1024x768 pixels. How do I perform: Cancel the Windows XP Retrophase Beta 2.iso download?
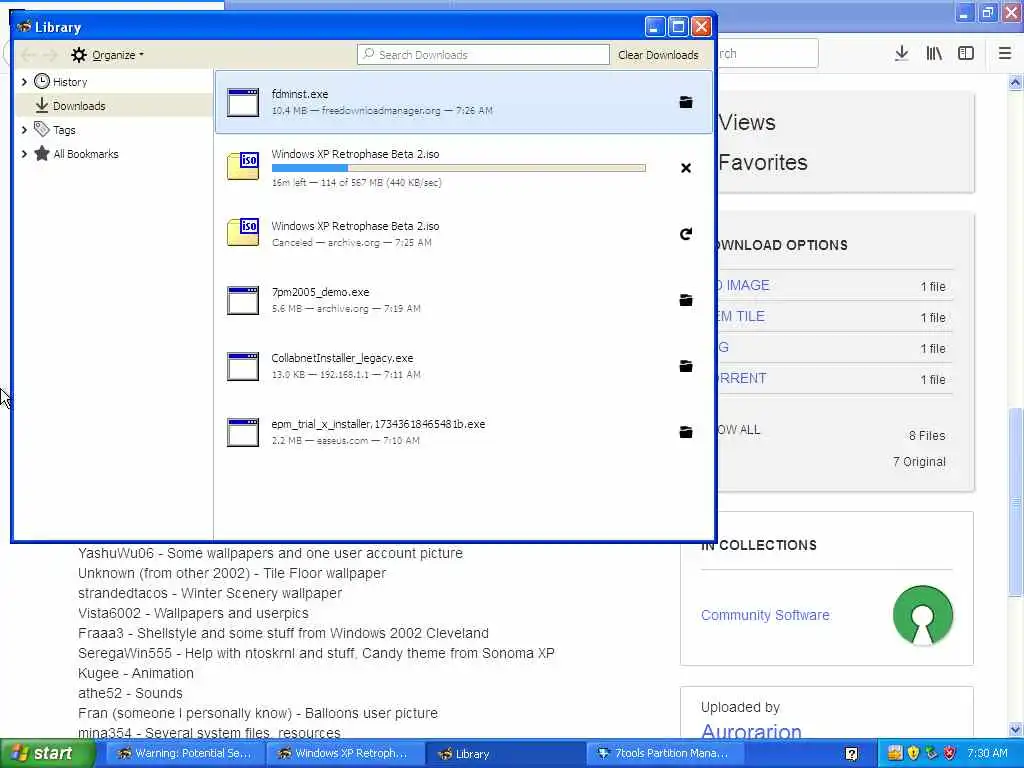click(x=686, y=168)
